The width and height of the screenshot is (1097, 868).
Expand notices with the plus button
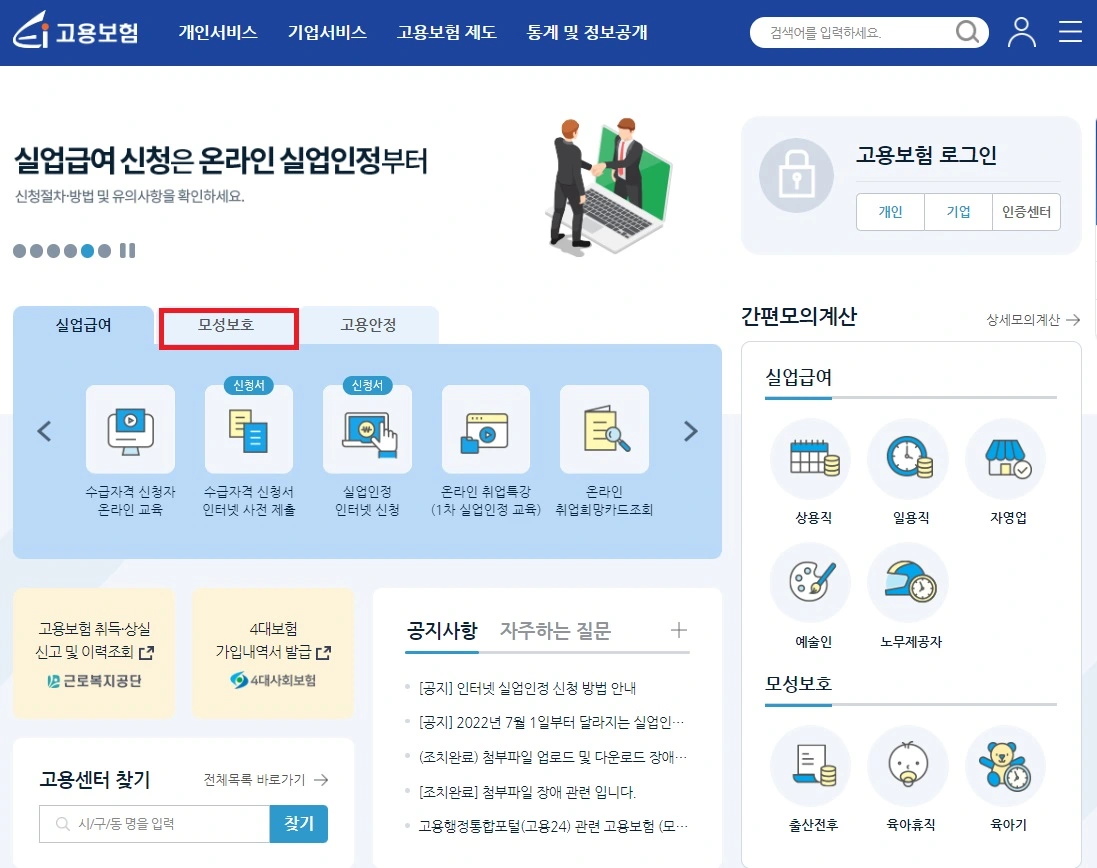click(679, 629)
